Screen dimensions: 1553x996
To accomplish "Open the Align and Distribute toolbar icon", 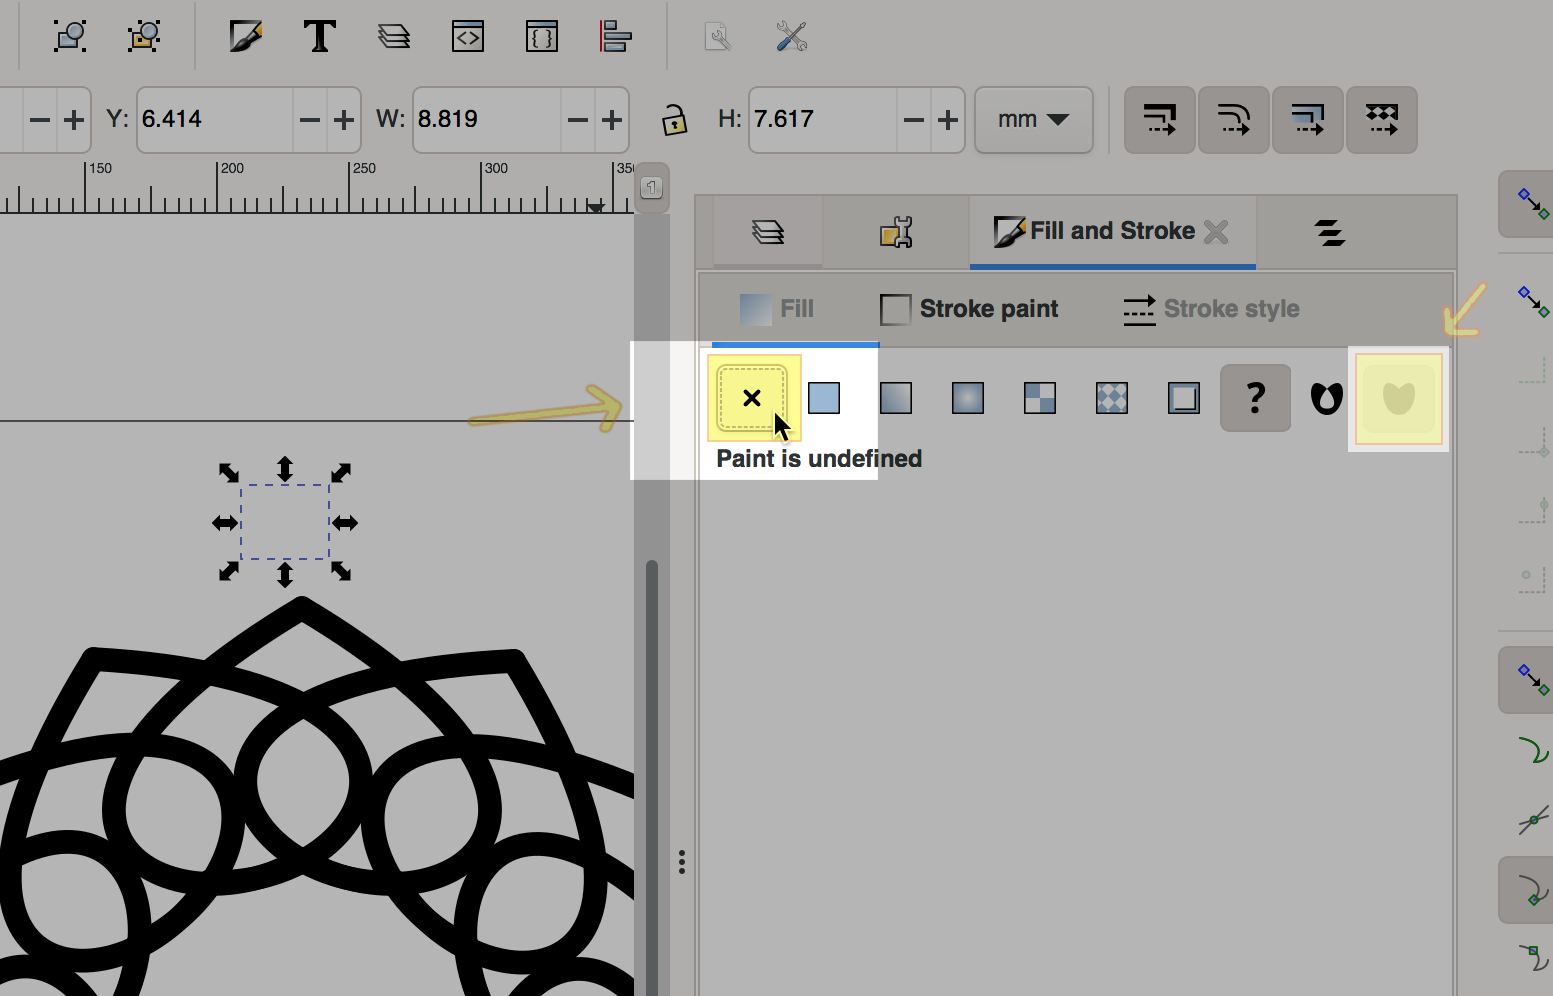I will [x=615, y=37].
